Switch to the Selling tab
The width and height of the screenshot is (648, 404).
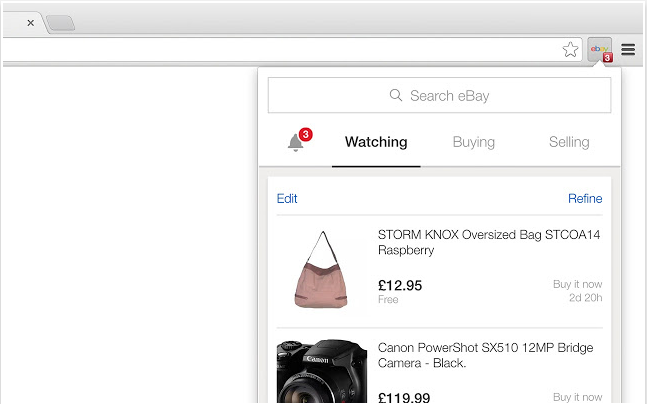[569, 142]
